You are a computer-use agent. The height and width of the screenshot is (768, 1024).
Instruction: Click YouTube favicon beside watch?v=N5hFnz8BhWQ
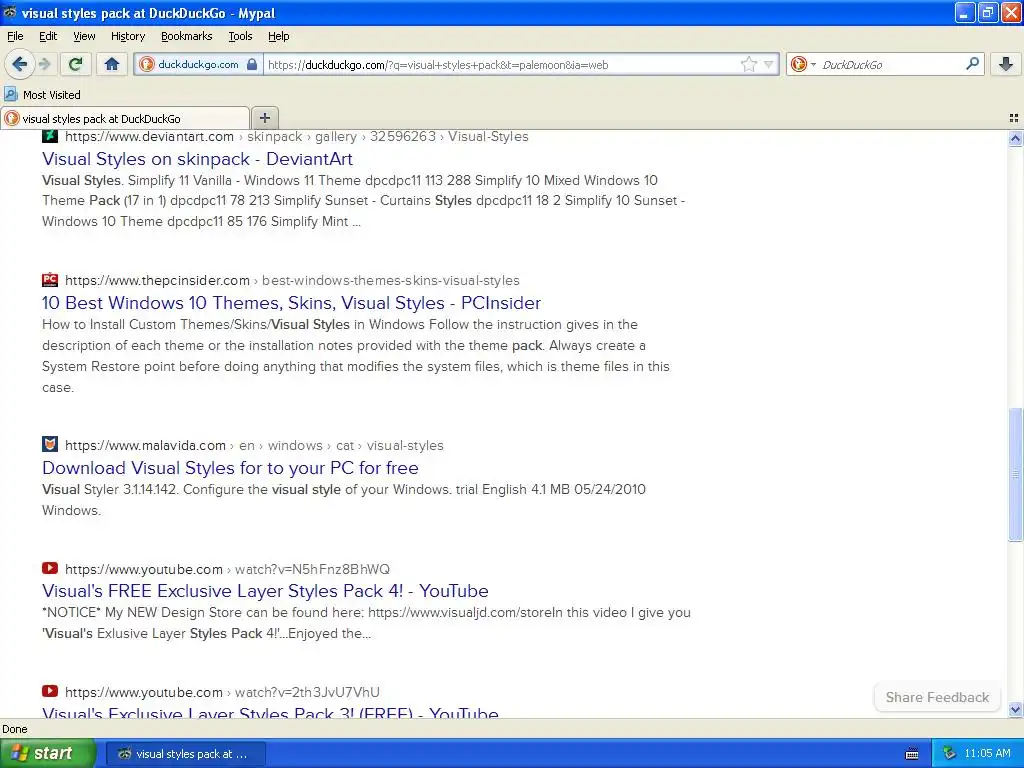[50, 568]
